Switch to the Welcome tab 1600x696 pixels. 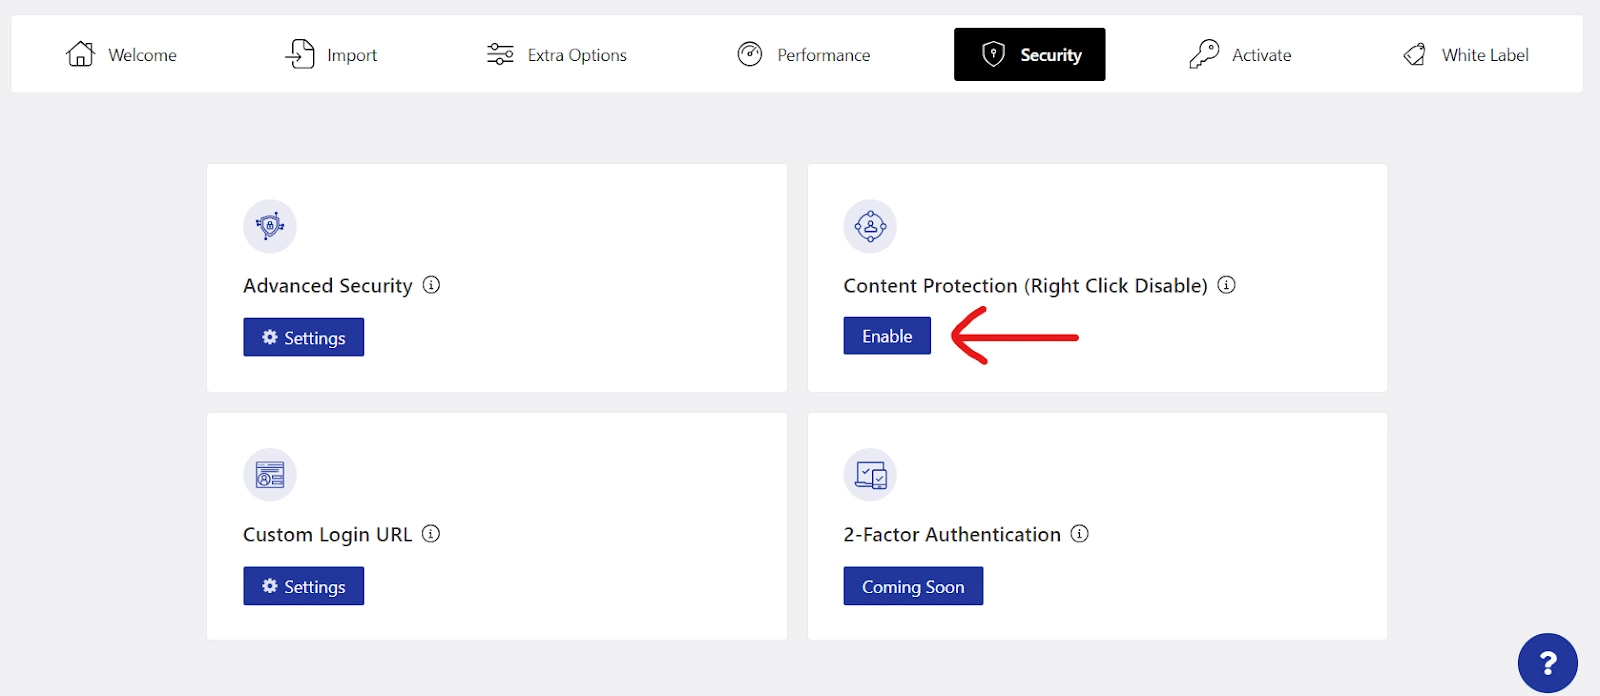pyautogui.click(x=122, y=55)
